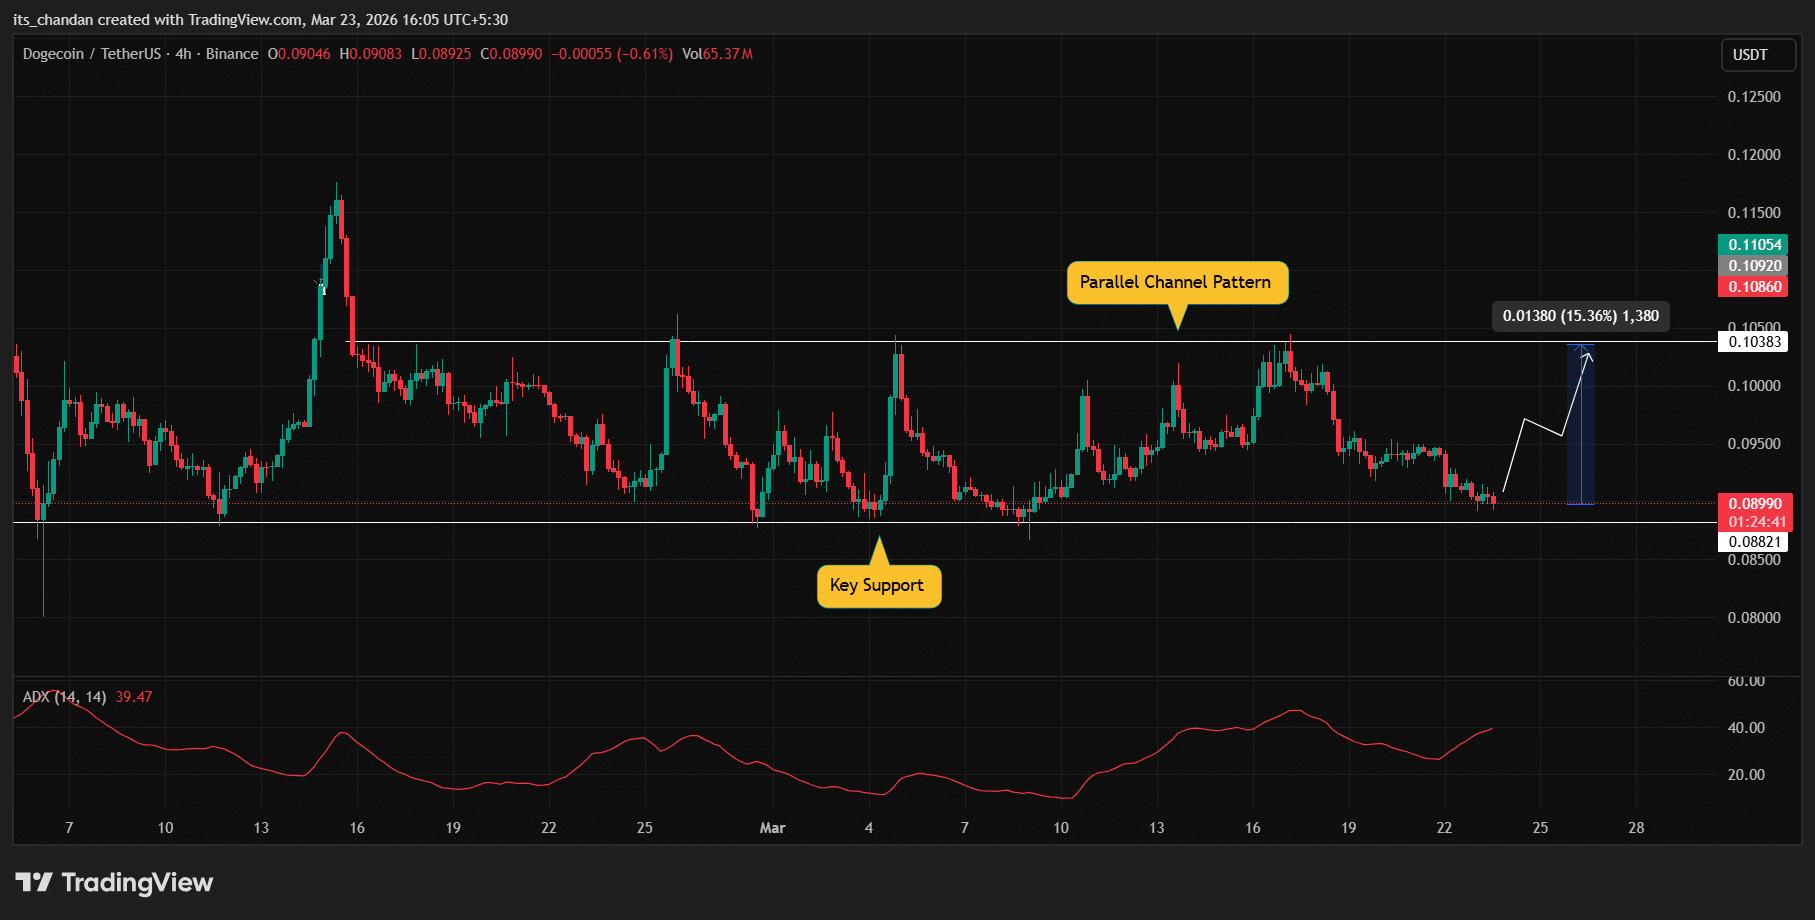The image size is (1815, 920).
Task: Open the Dogecoin / TetherUS symbol legend
Action: pos(140,54)
